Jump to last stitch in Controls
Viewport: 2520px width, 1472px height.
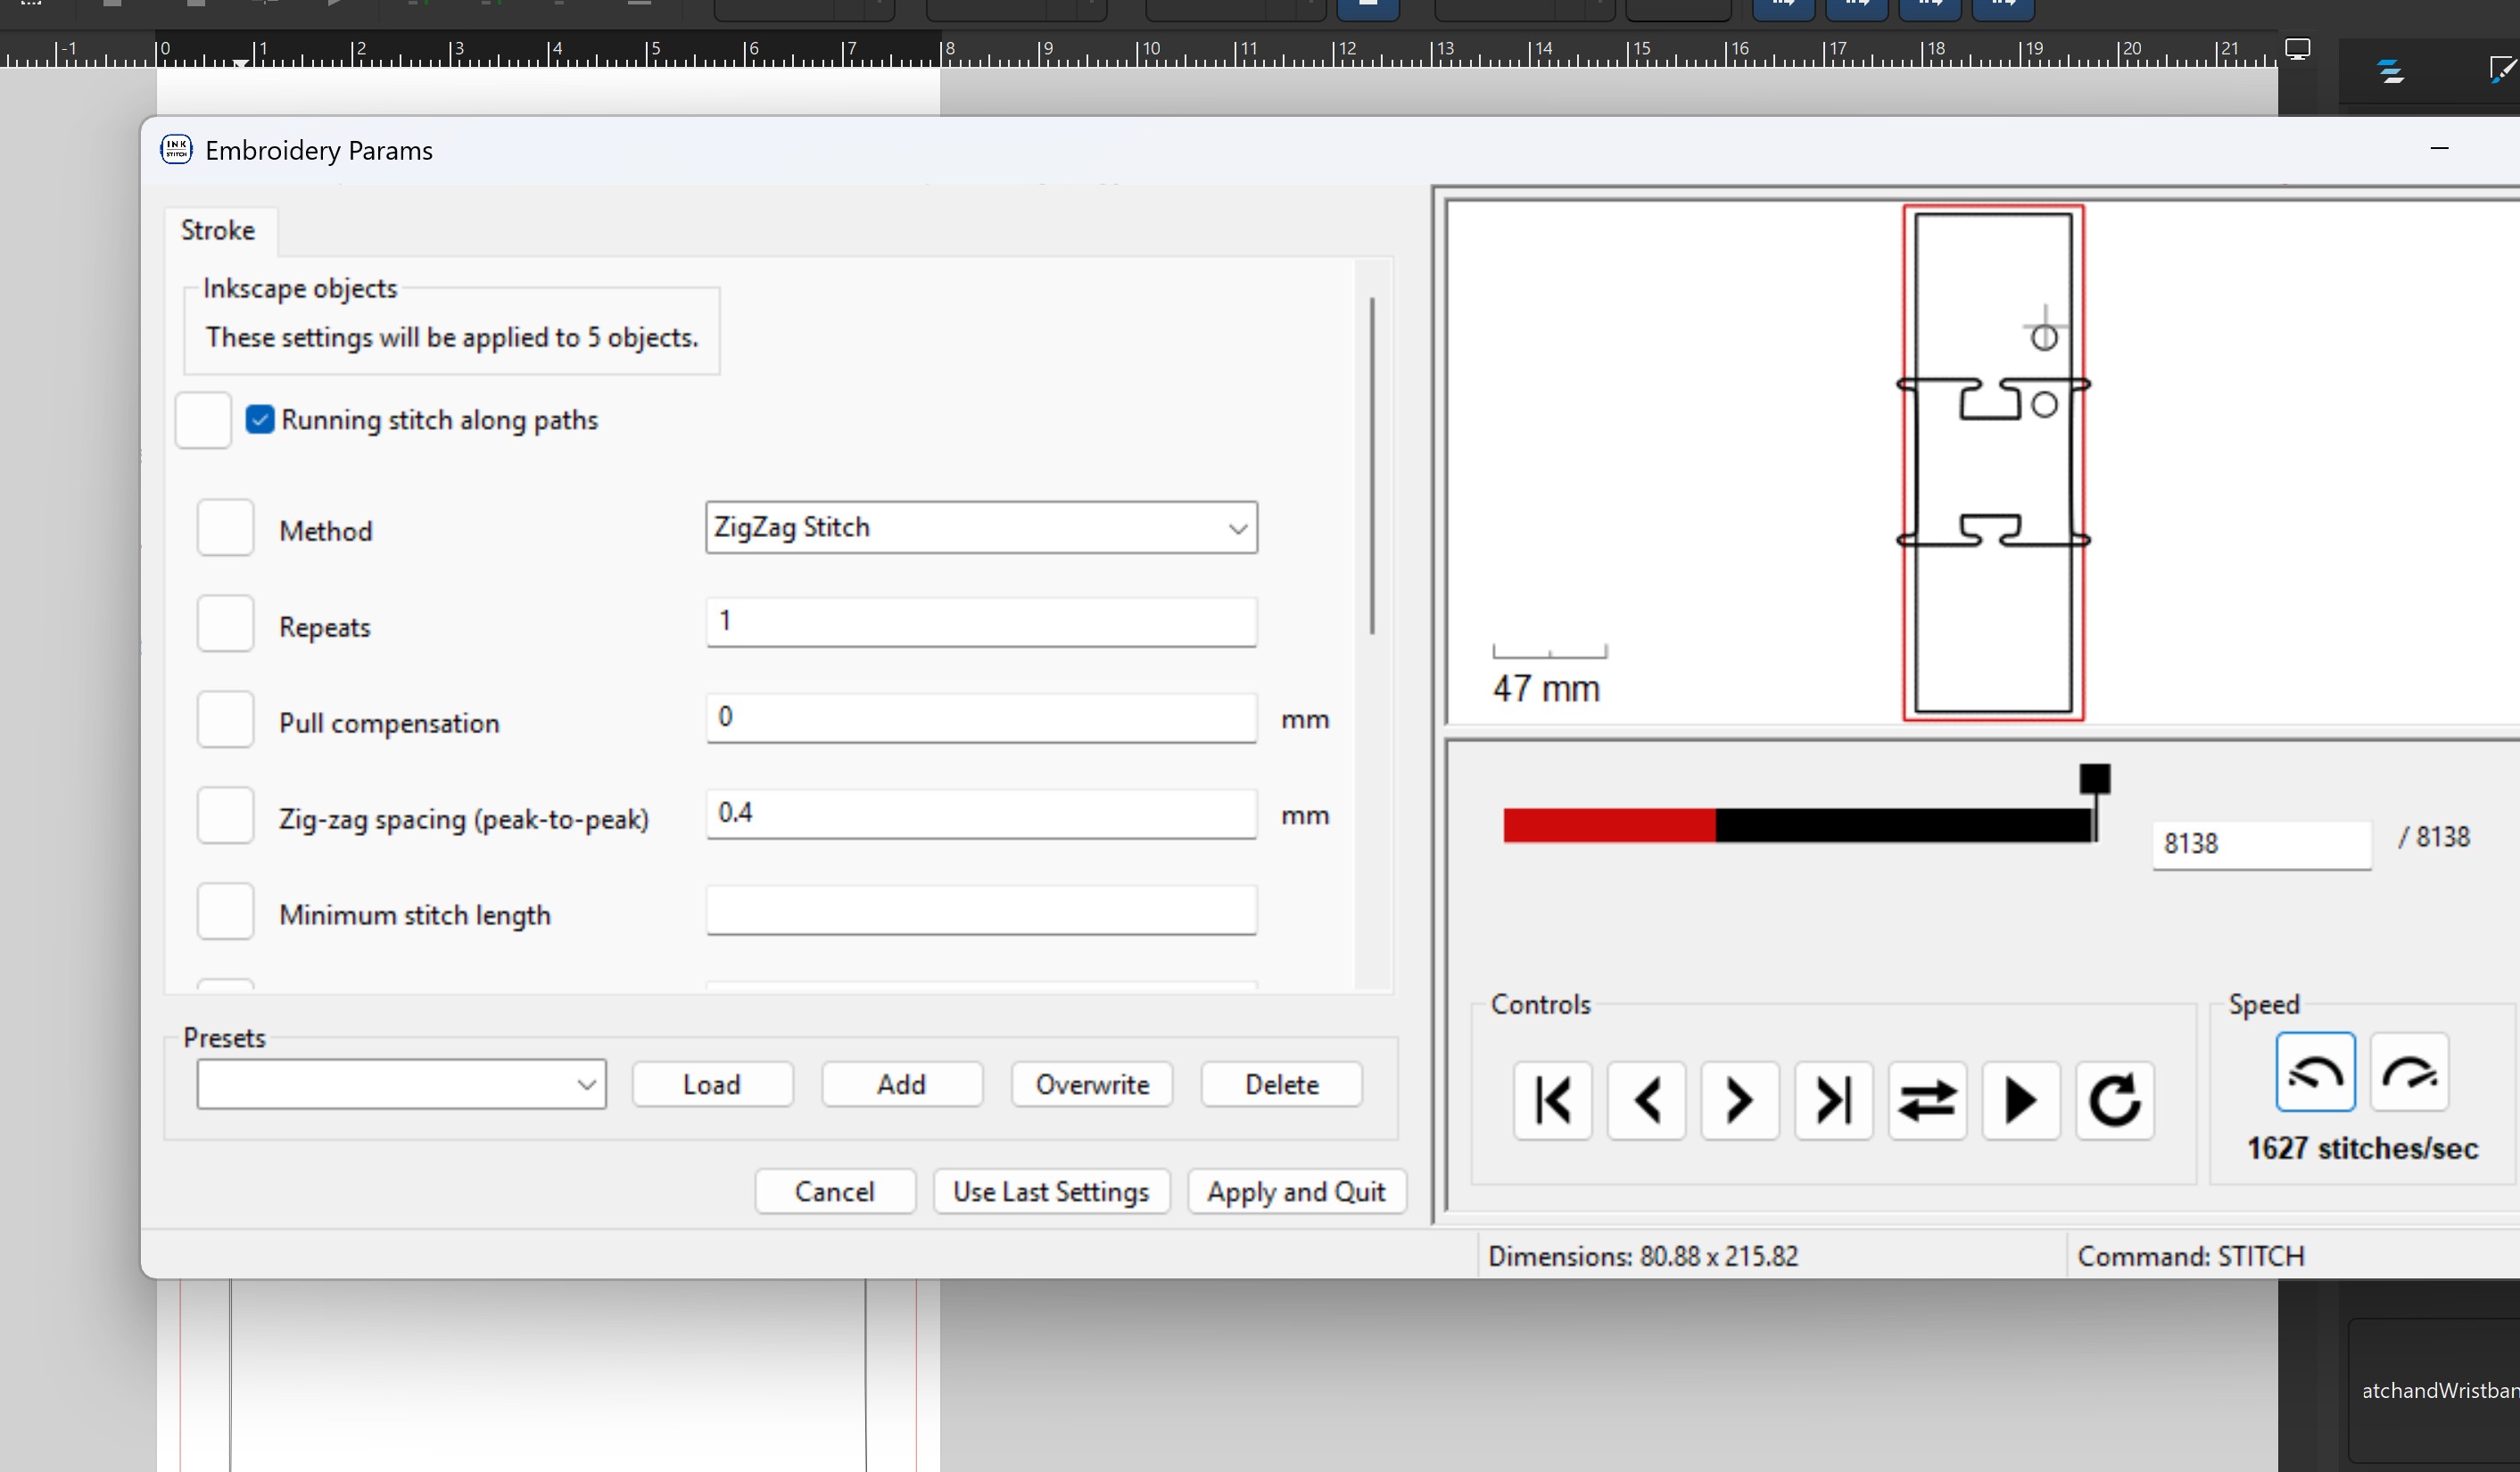tap(1833, 1100)
